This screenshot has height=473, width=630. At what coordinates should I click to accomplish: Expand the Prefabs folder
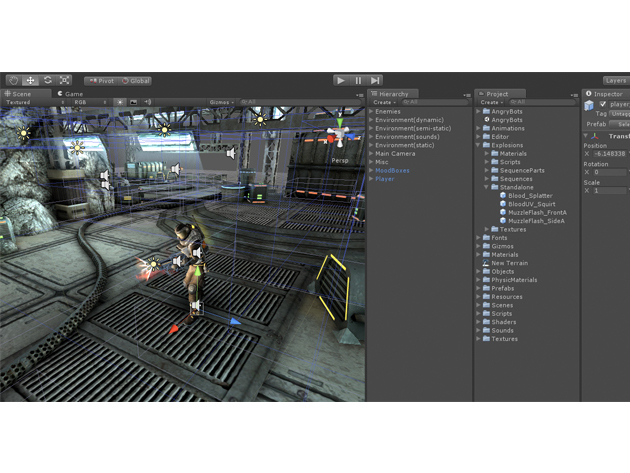(x=478, y=288)
